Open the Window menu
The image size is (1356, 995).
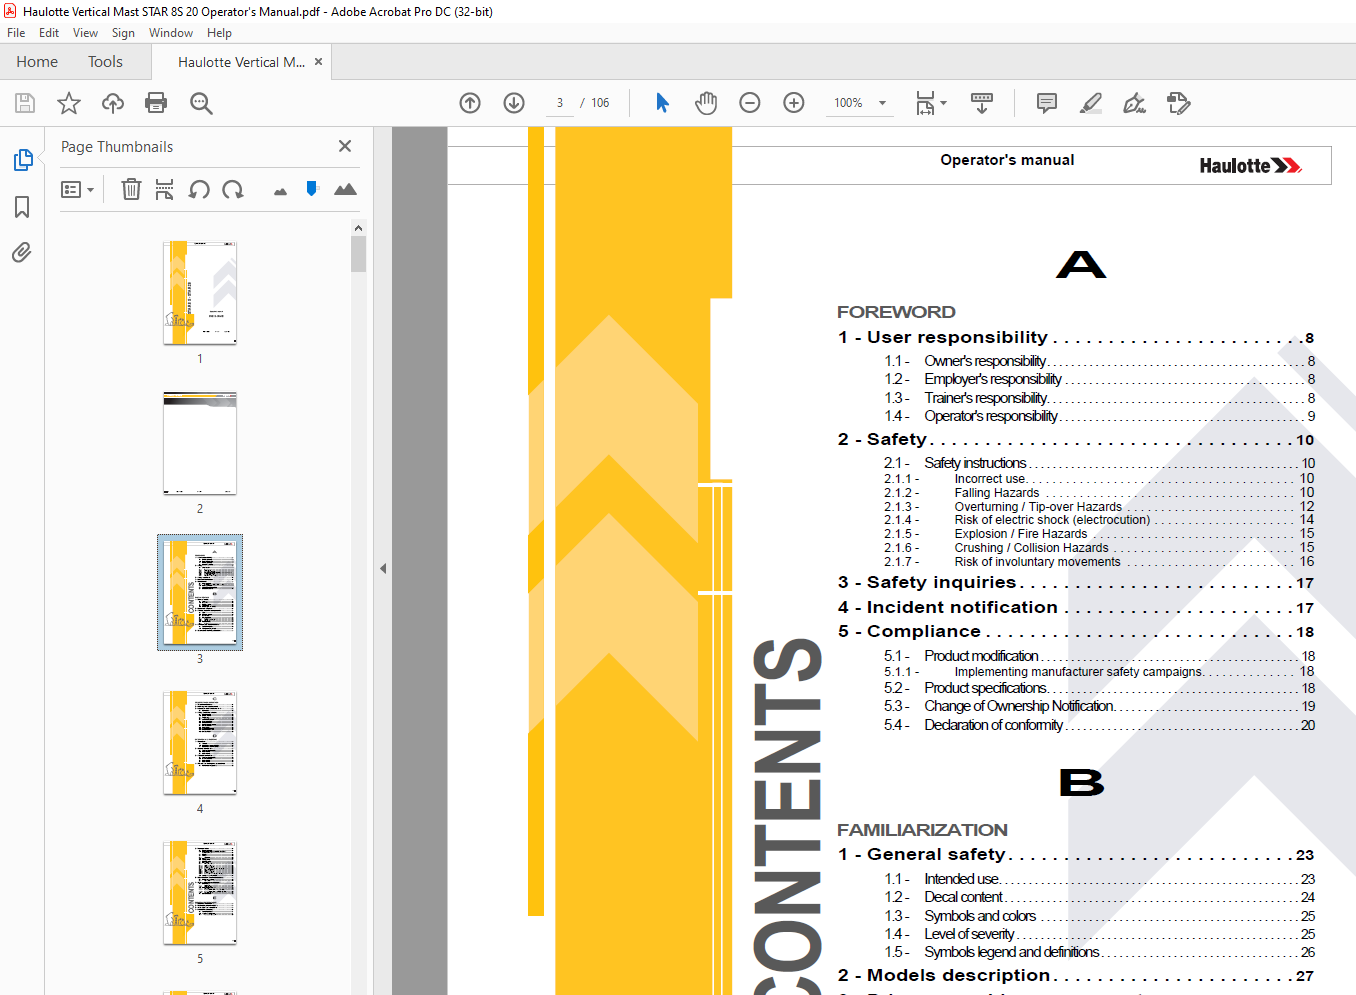[x=171, y=33]
